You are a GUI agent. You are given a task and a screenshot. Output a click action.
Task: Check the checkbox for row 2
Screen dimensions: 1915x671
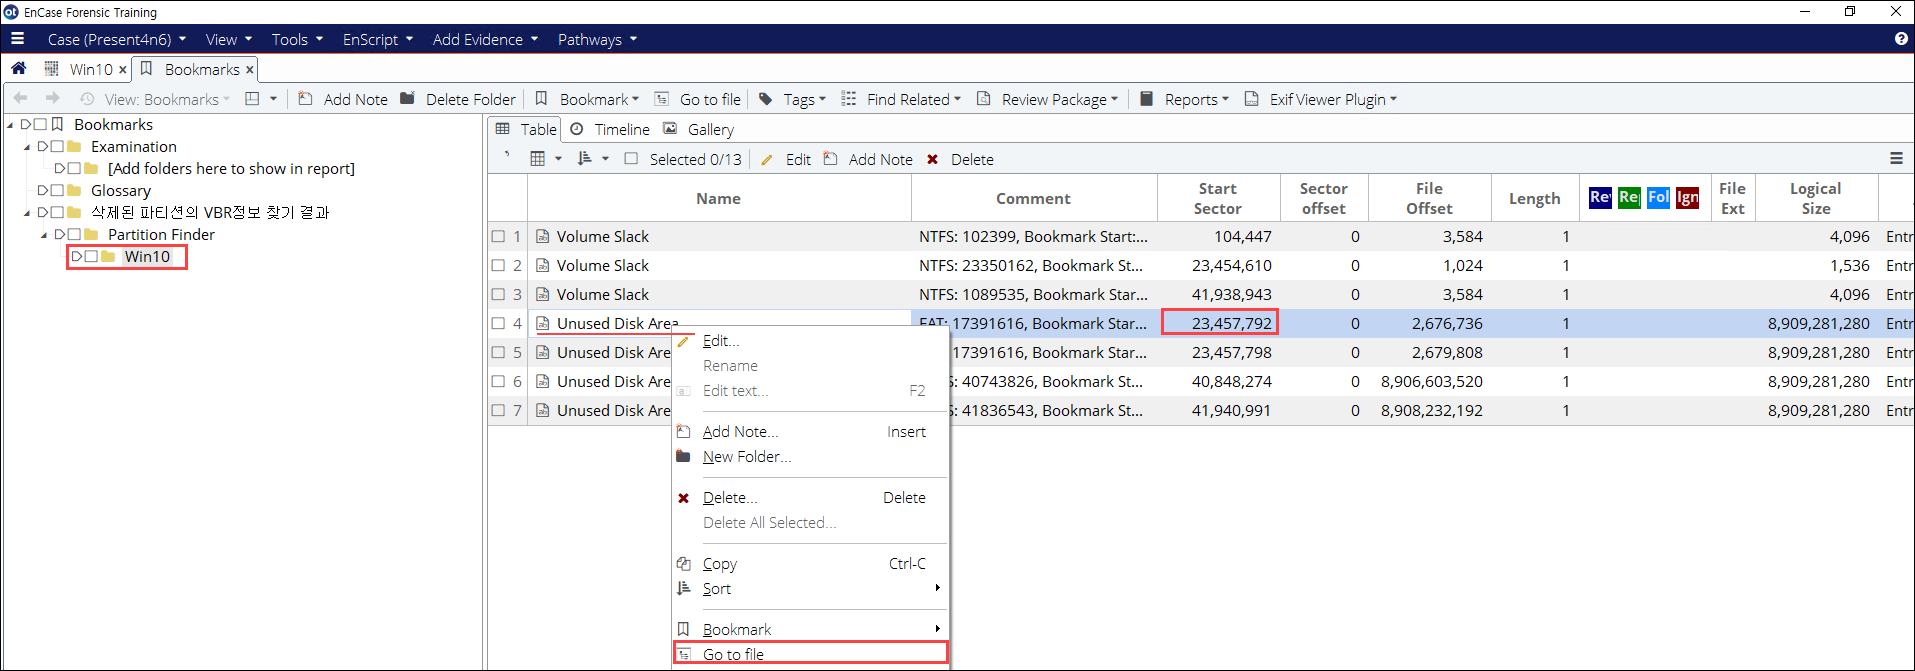point(498,266)
